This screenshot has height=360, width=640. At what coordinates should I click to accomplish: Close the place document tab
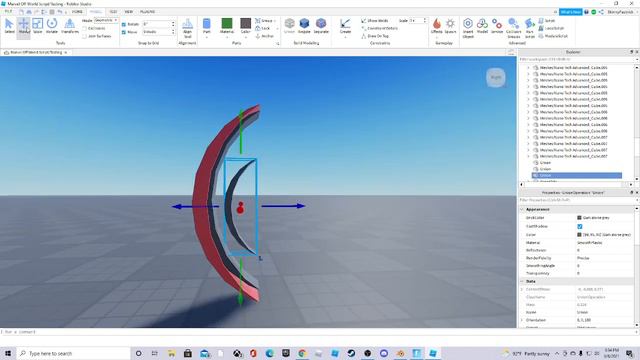[66, 52]
